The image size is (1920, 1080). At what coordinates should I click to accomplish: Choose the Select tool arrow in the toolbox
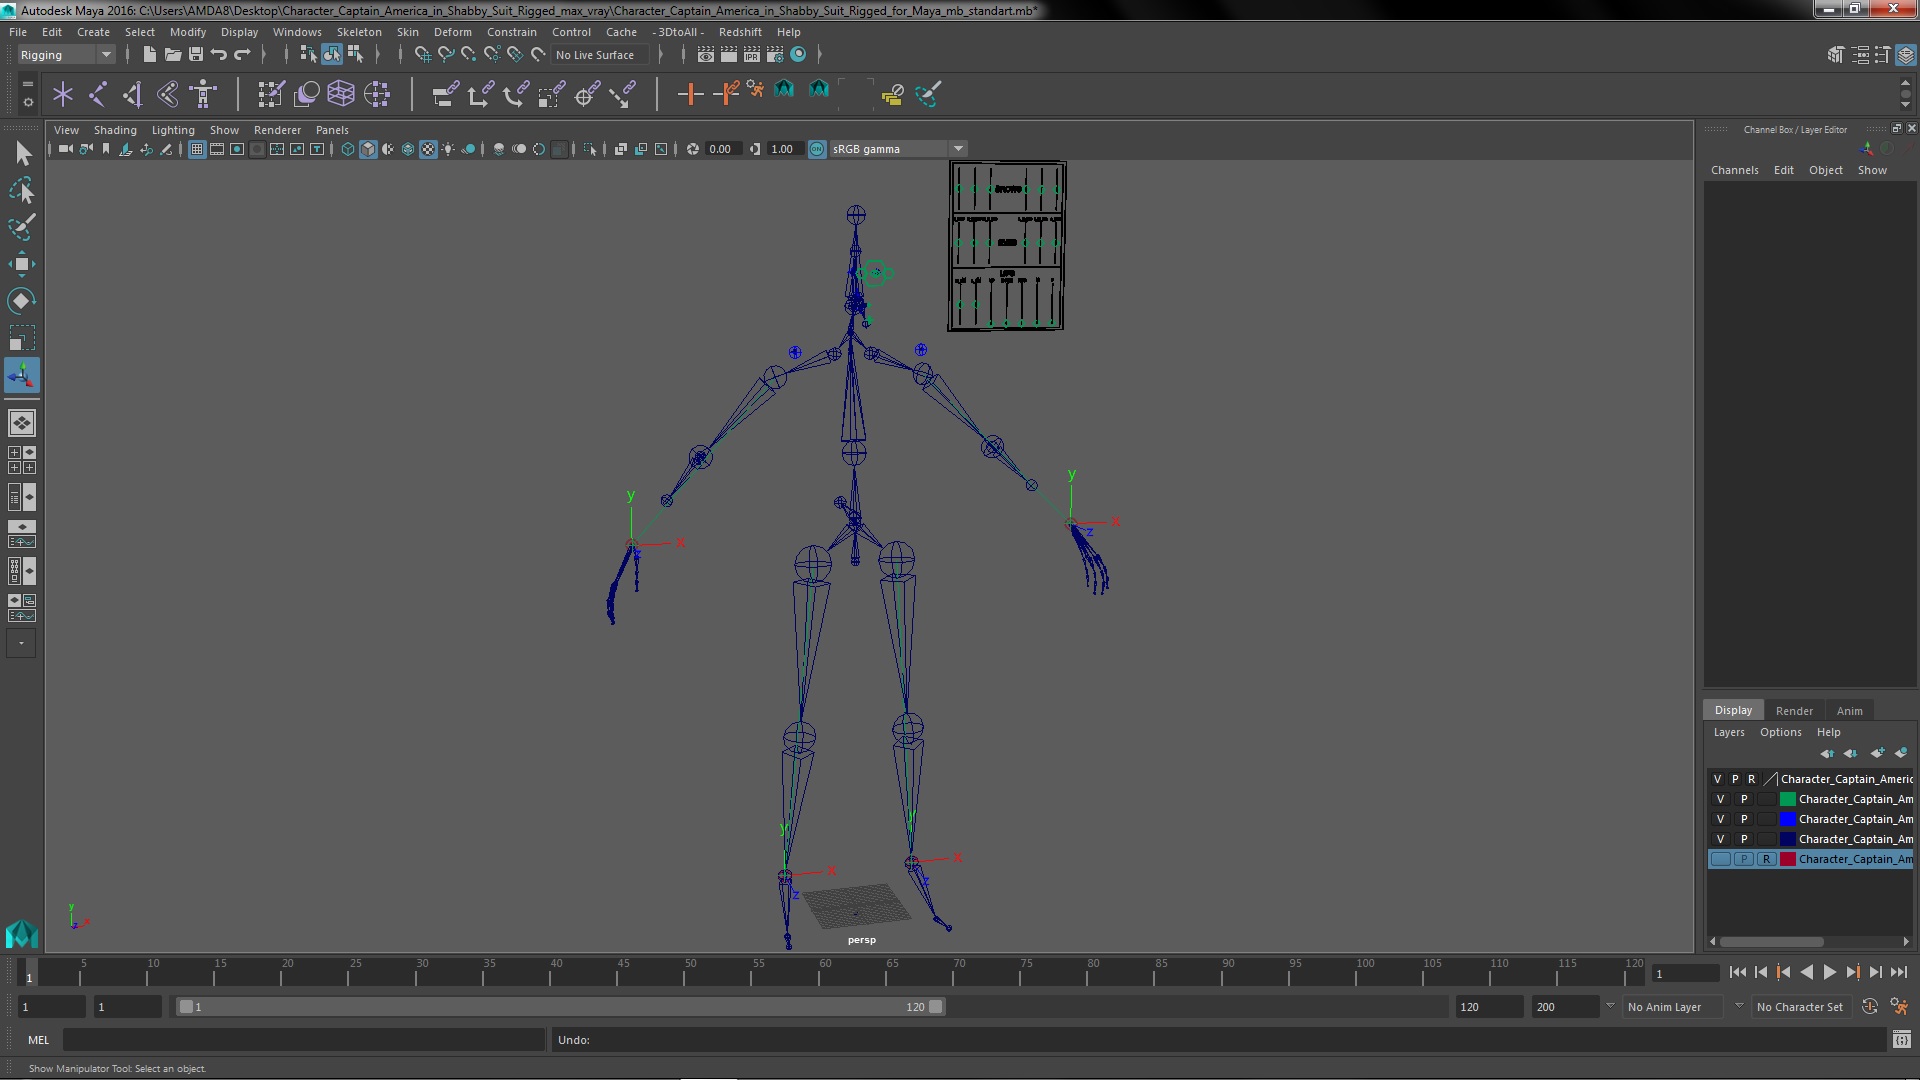[22, 153]
